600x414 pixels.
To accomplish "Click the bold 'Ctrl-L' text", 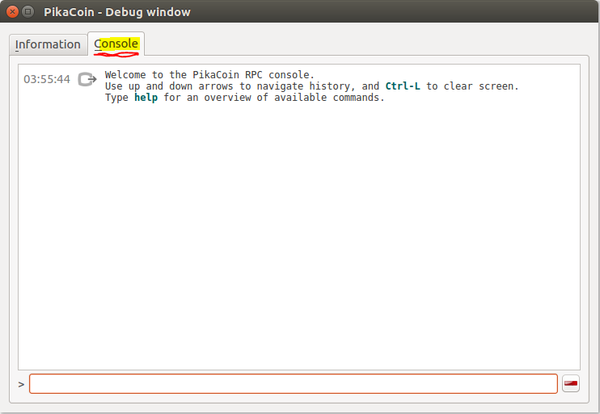I will pyautogui.click(x=403, y=86).
